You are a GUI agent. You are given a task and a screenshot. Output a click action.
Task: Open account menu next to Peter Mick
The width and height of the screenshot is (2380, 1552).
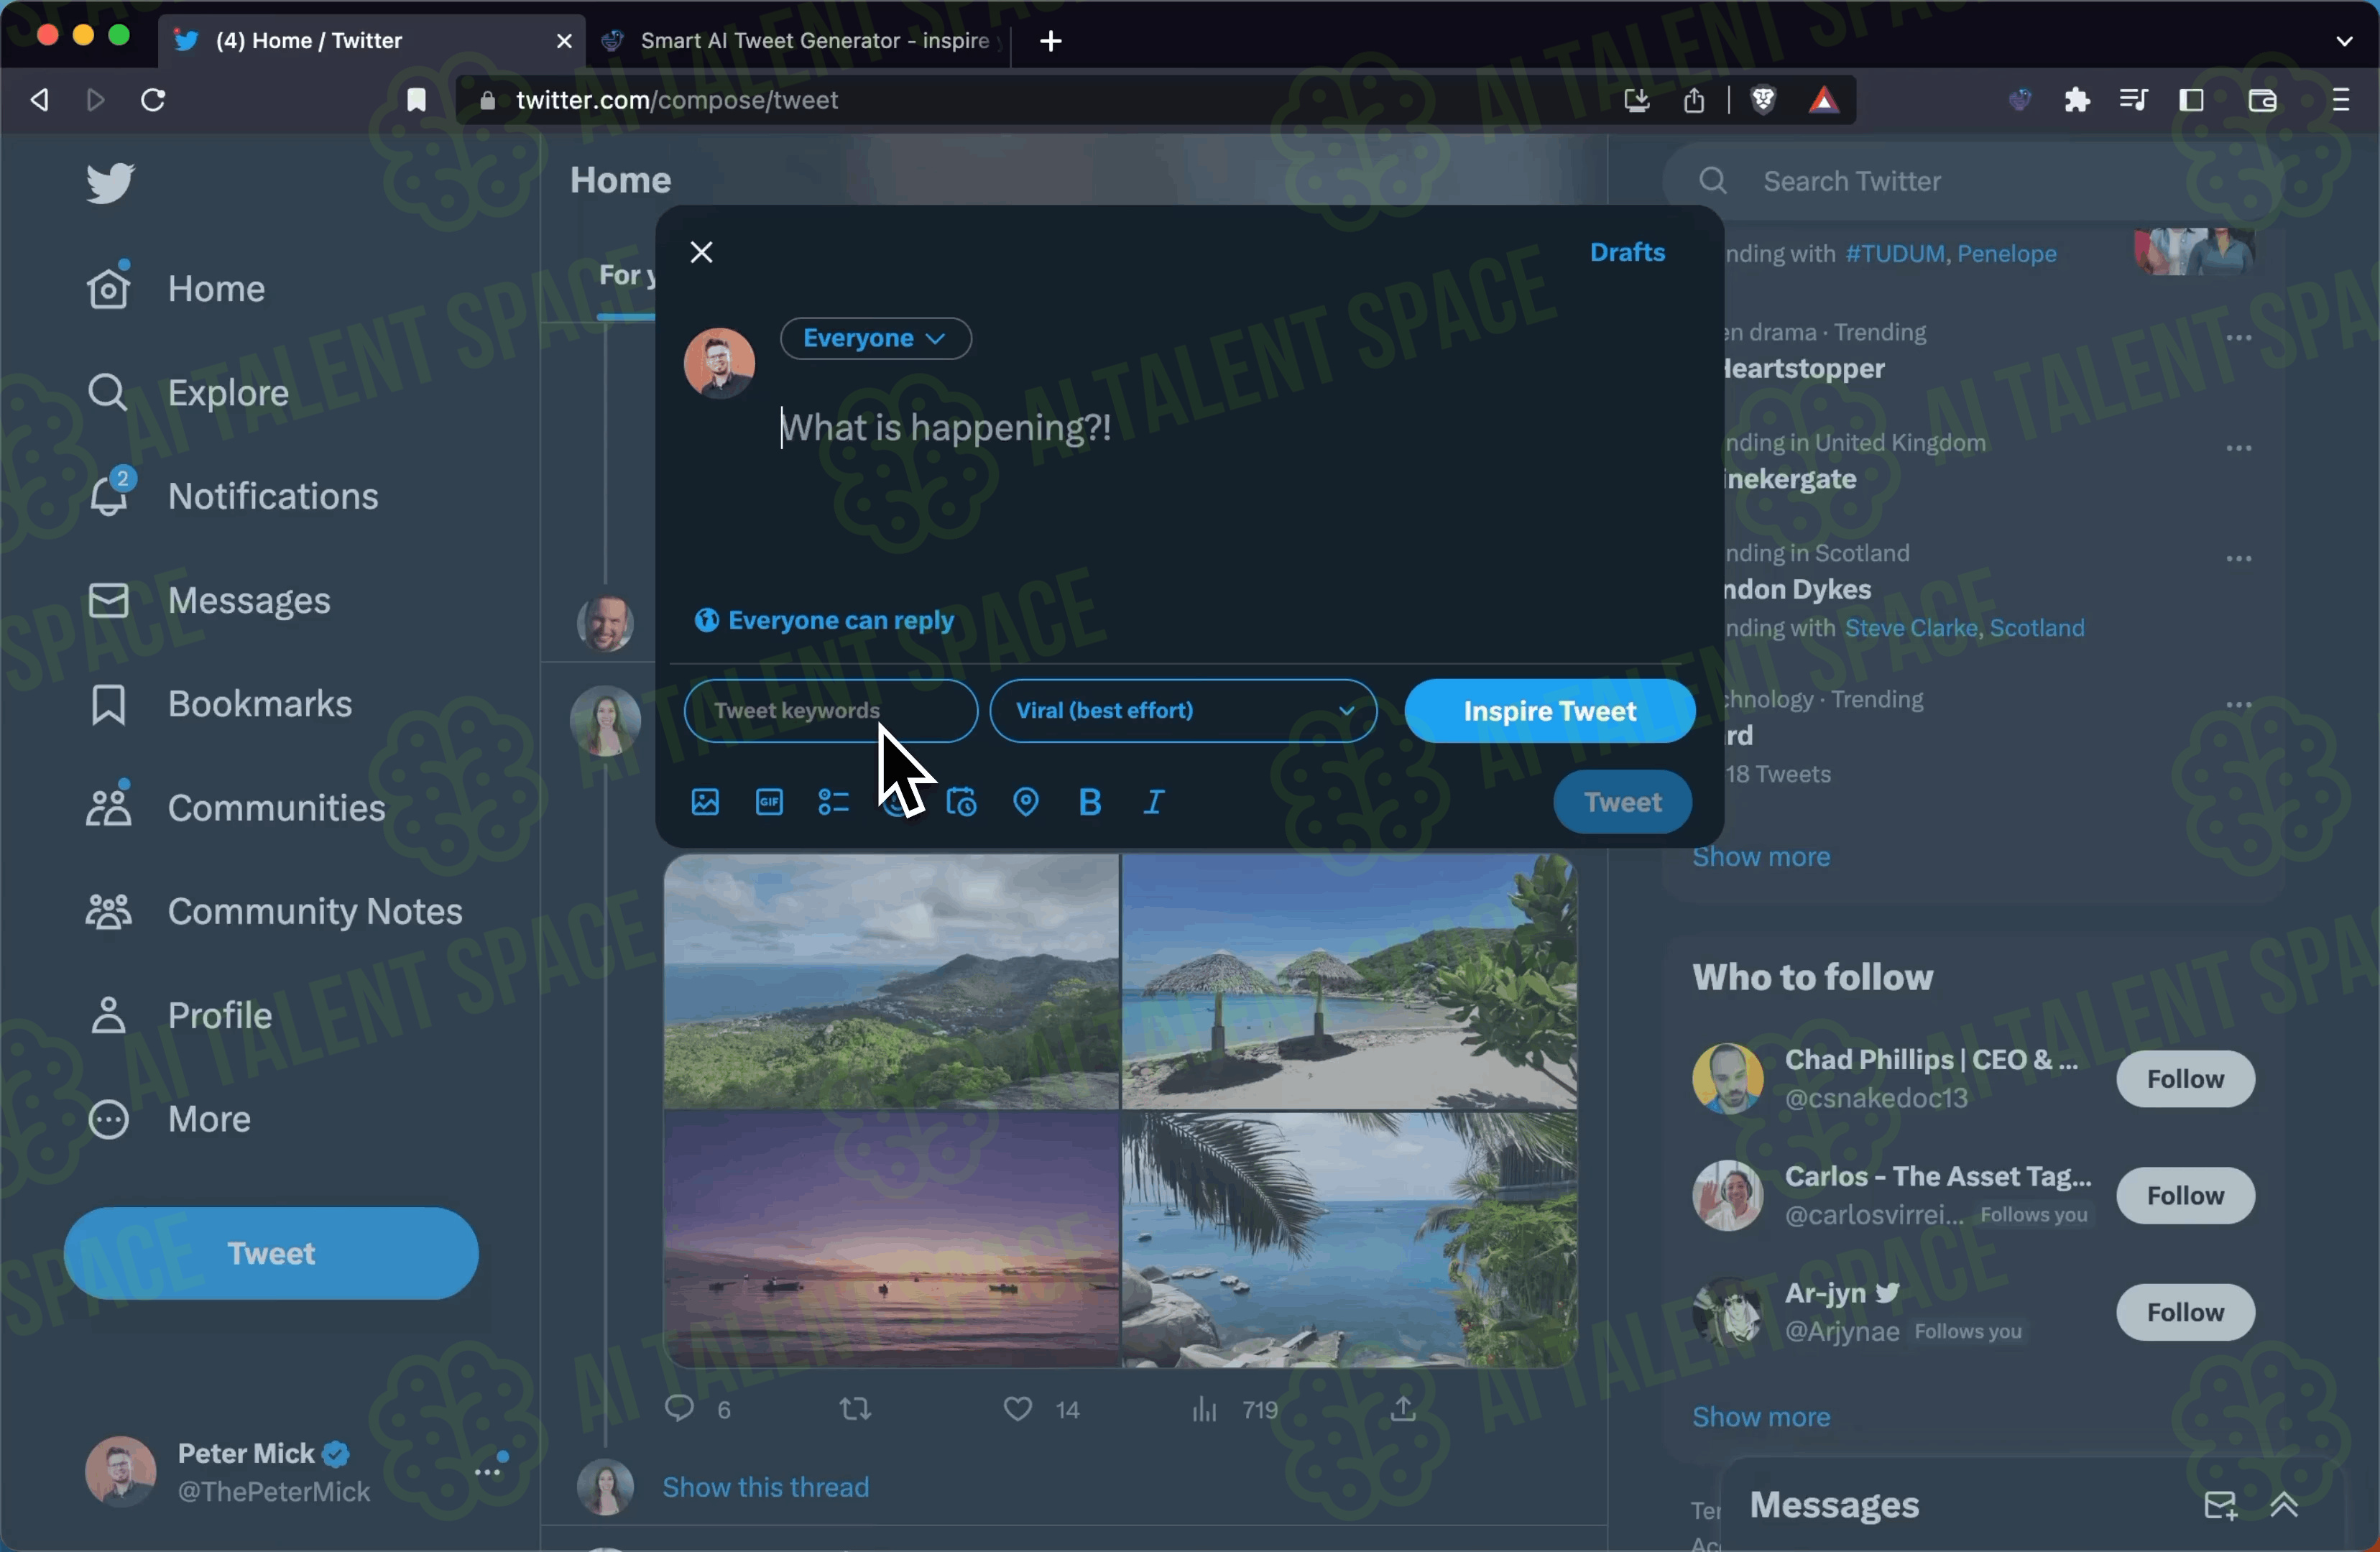(x=488, y=1472)
